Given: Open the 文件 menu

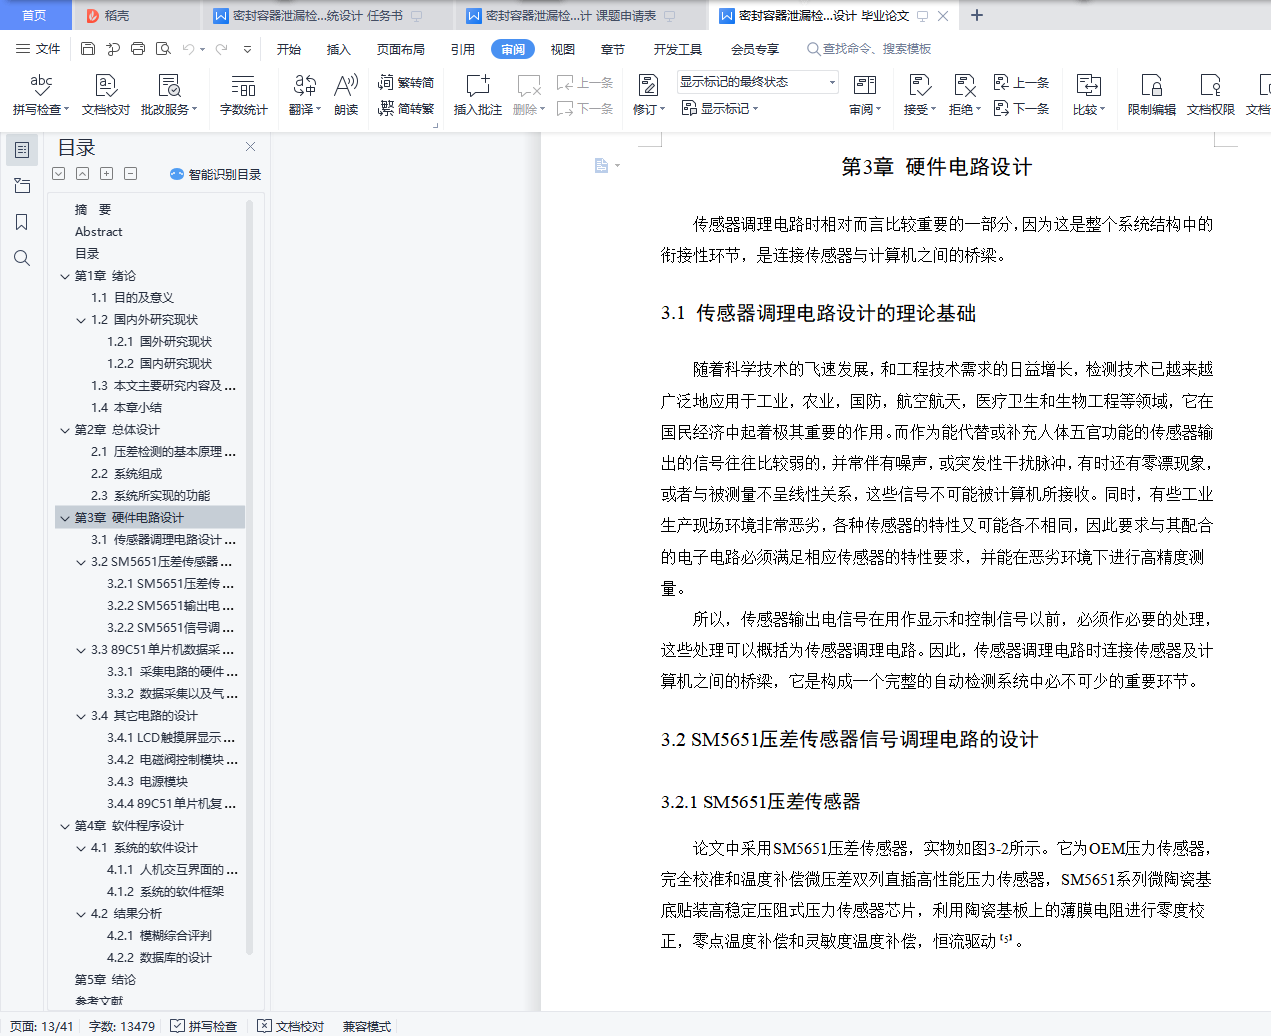Looking at the screenshot, I should [39, 49].
